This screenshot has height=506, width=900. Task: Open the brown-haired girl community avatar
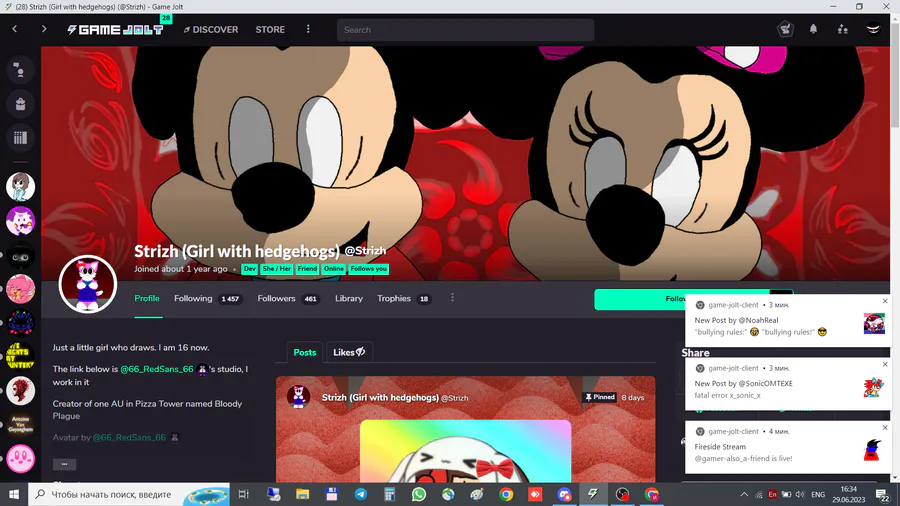pyautogui.click(x=20, y=187)
